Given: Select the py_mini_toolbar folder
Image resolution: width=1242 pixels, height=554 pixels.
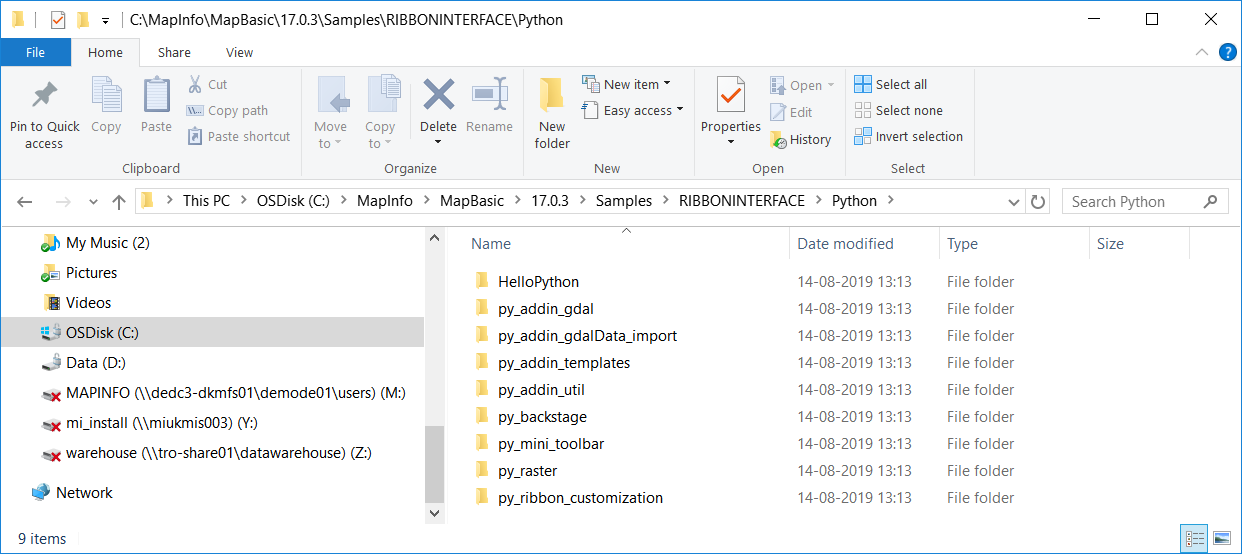Looking at the screenshot, I should (551, 444).
